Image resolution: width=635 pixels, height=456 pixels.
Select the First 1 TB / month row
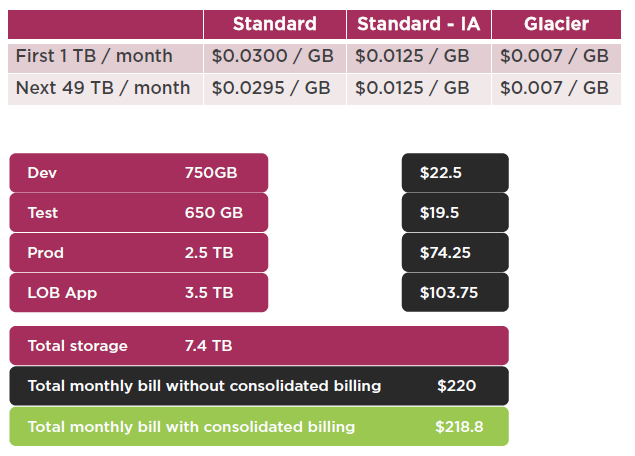(104, 56)
